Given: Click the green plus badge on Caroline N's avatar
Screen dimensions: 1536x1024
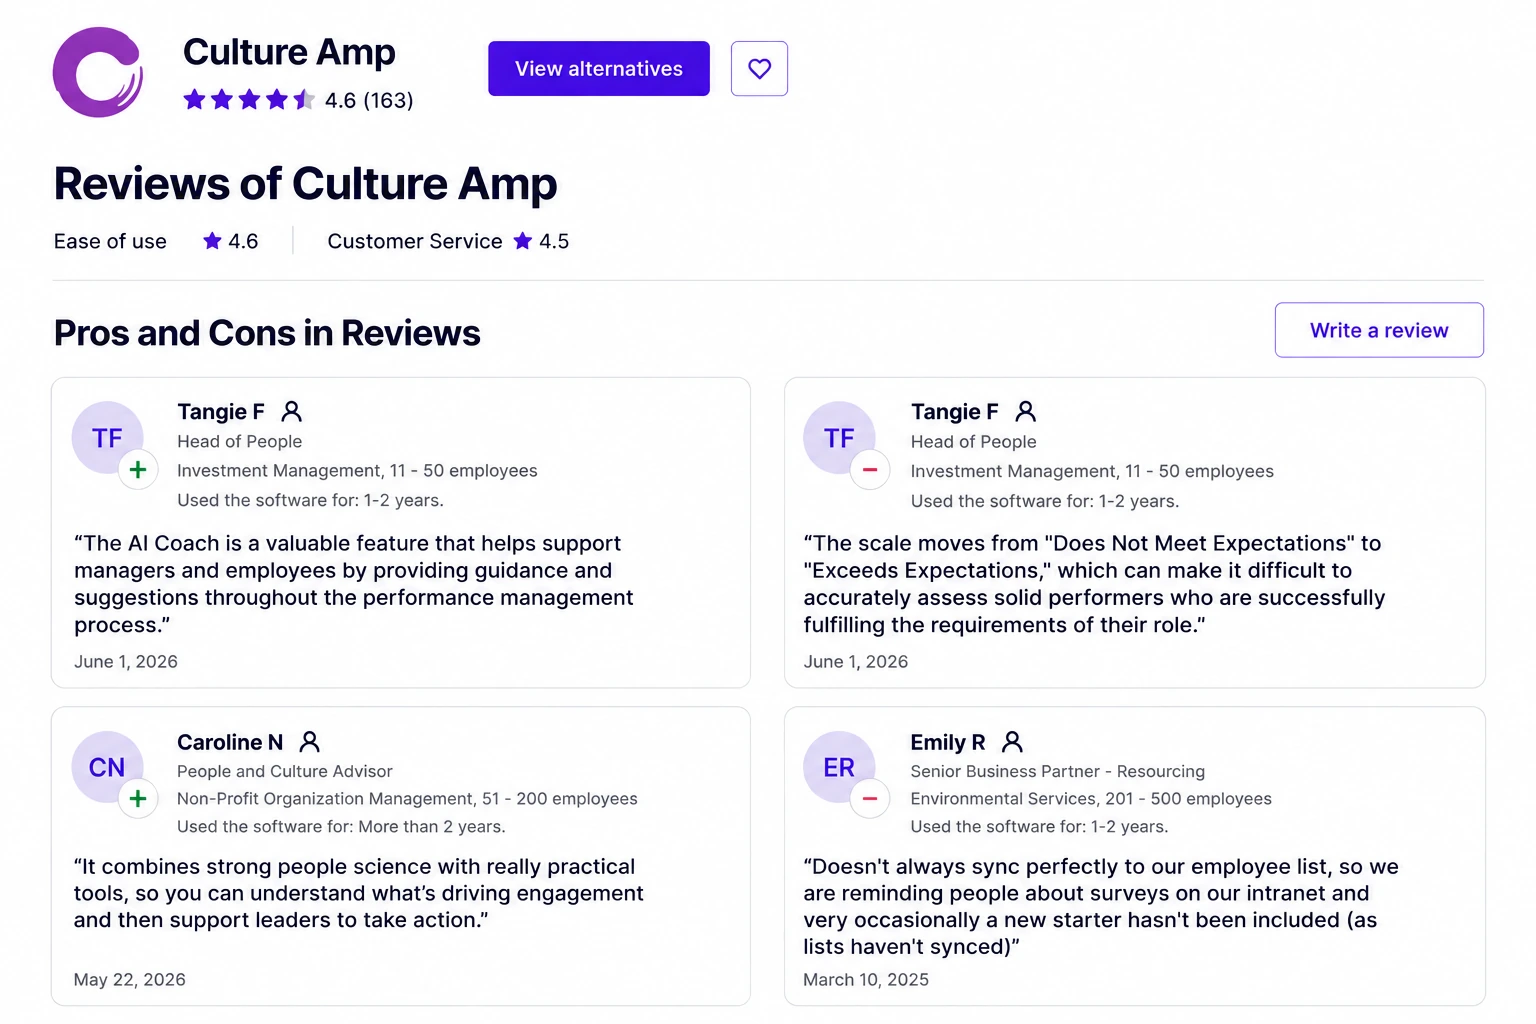Looking at the screenshot, I should coord(138,798).
